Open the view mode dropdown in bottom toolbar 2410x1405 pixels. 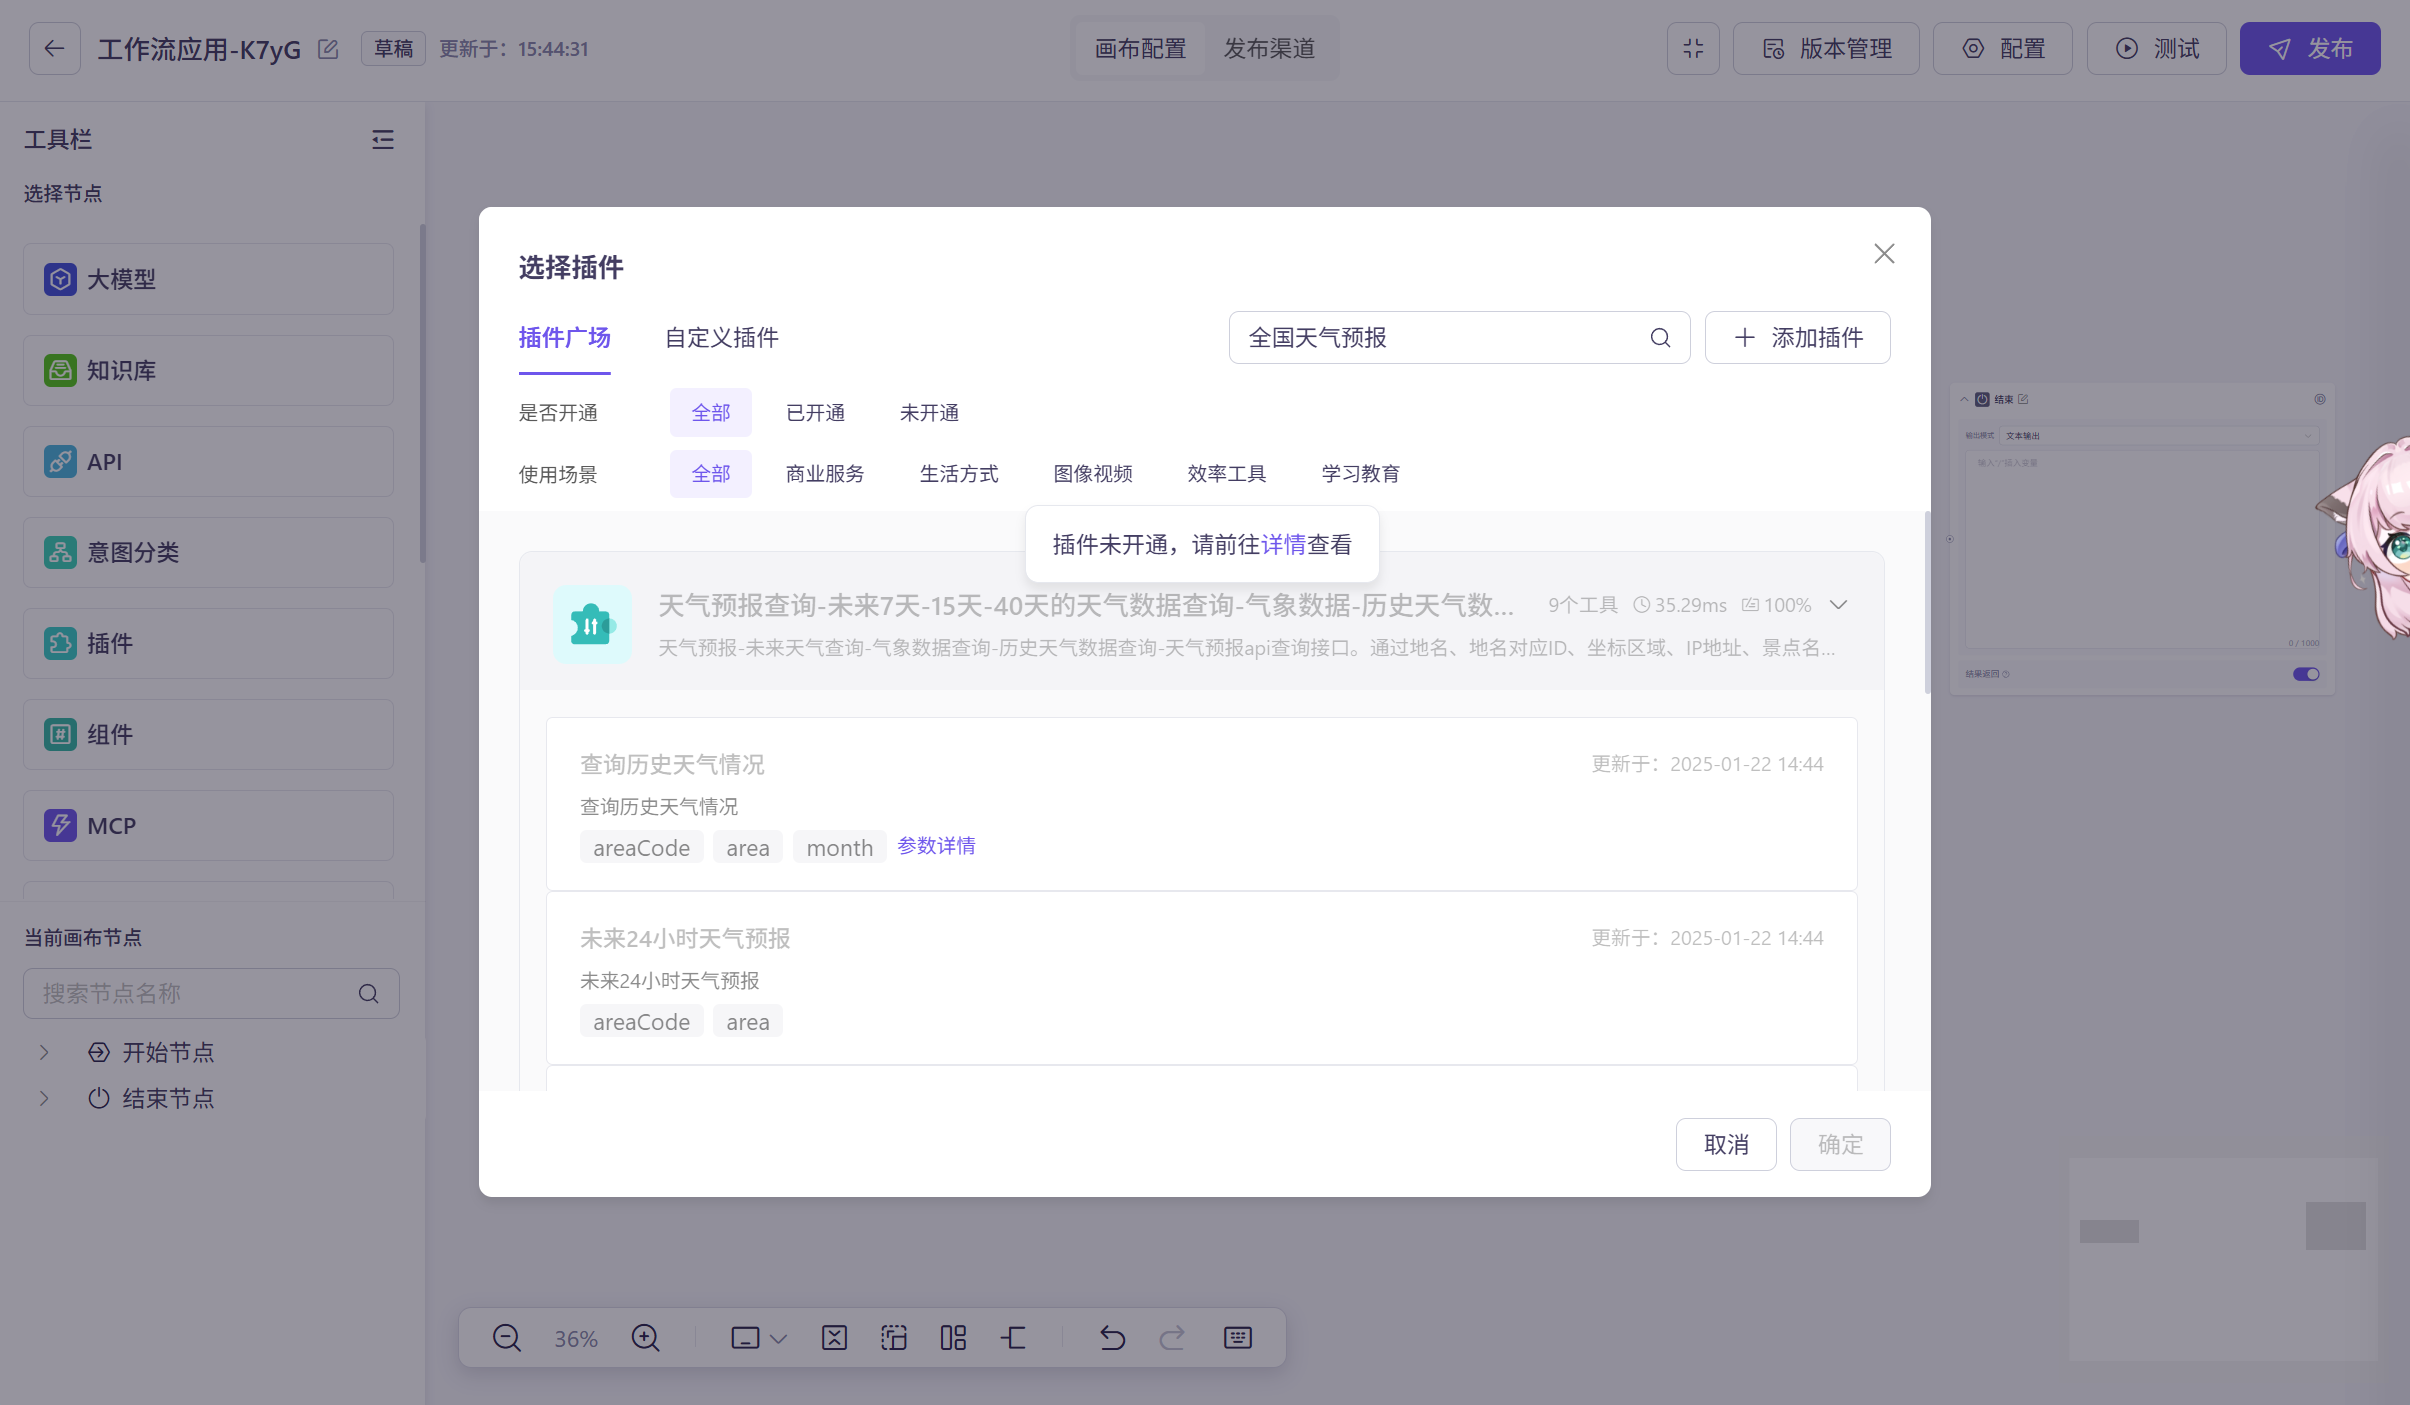(x=759, y=1338)
